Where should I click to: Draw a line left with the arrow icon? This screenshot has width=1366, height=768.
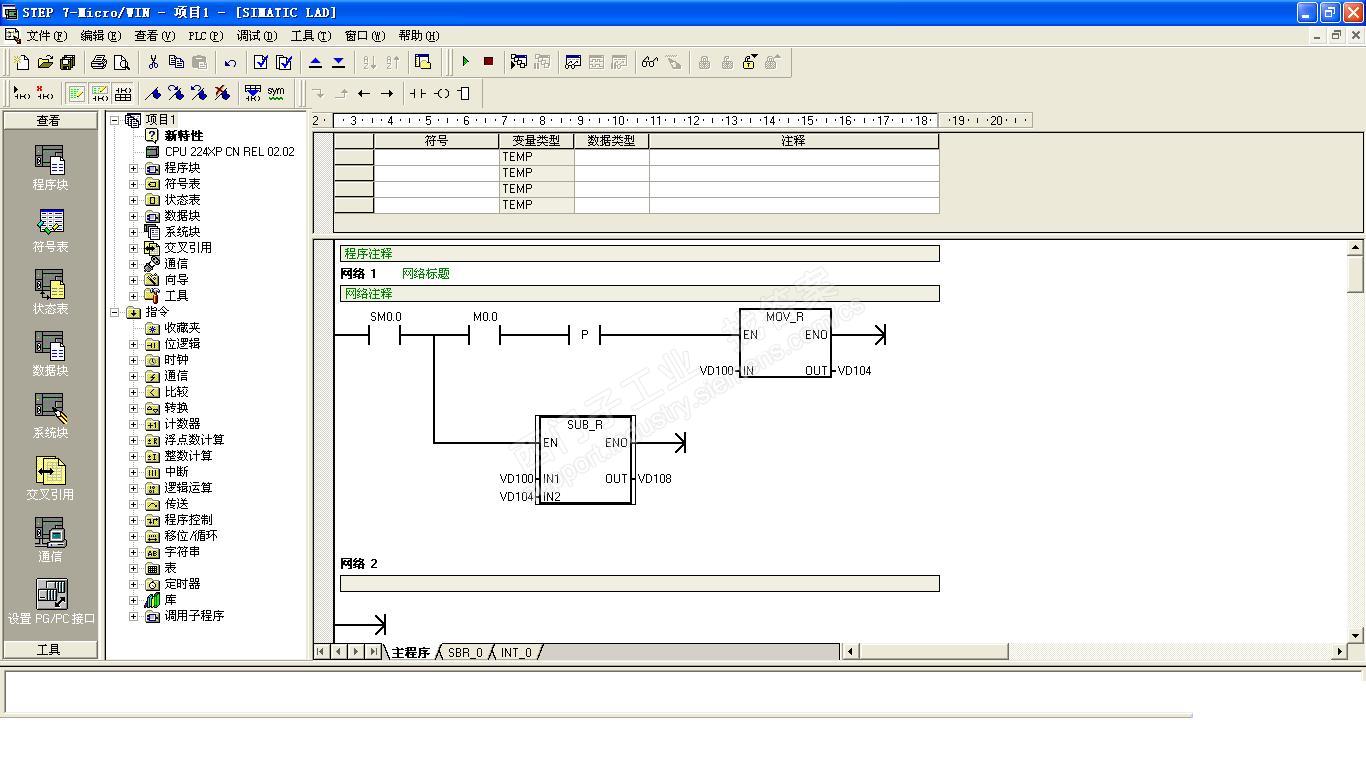(x=364, y=93)
